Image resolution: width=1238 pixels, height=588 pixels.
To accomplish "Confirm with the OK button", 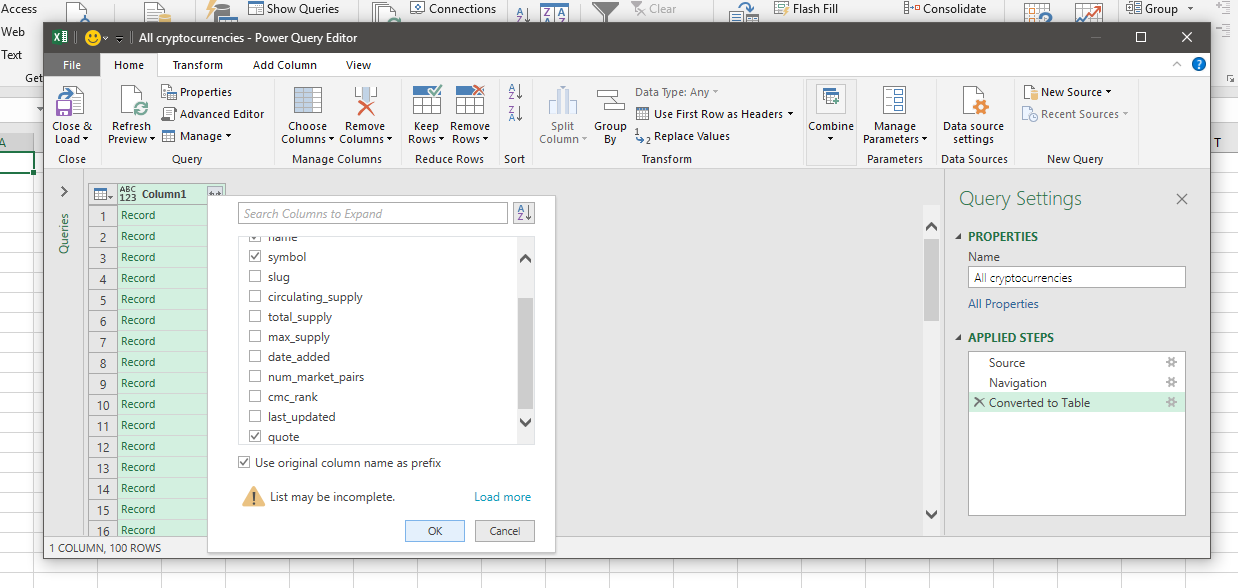I will [435, 531].
